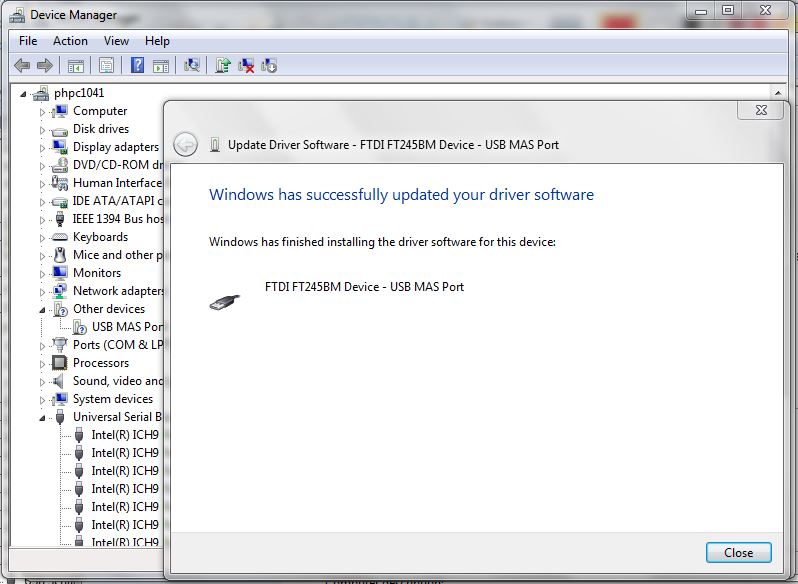Open the Properties toolbar icon

click(x=106, y=66)
